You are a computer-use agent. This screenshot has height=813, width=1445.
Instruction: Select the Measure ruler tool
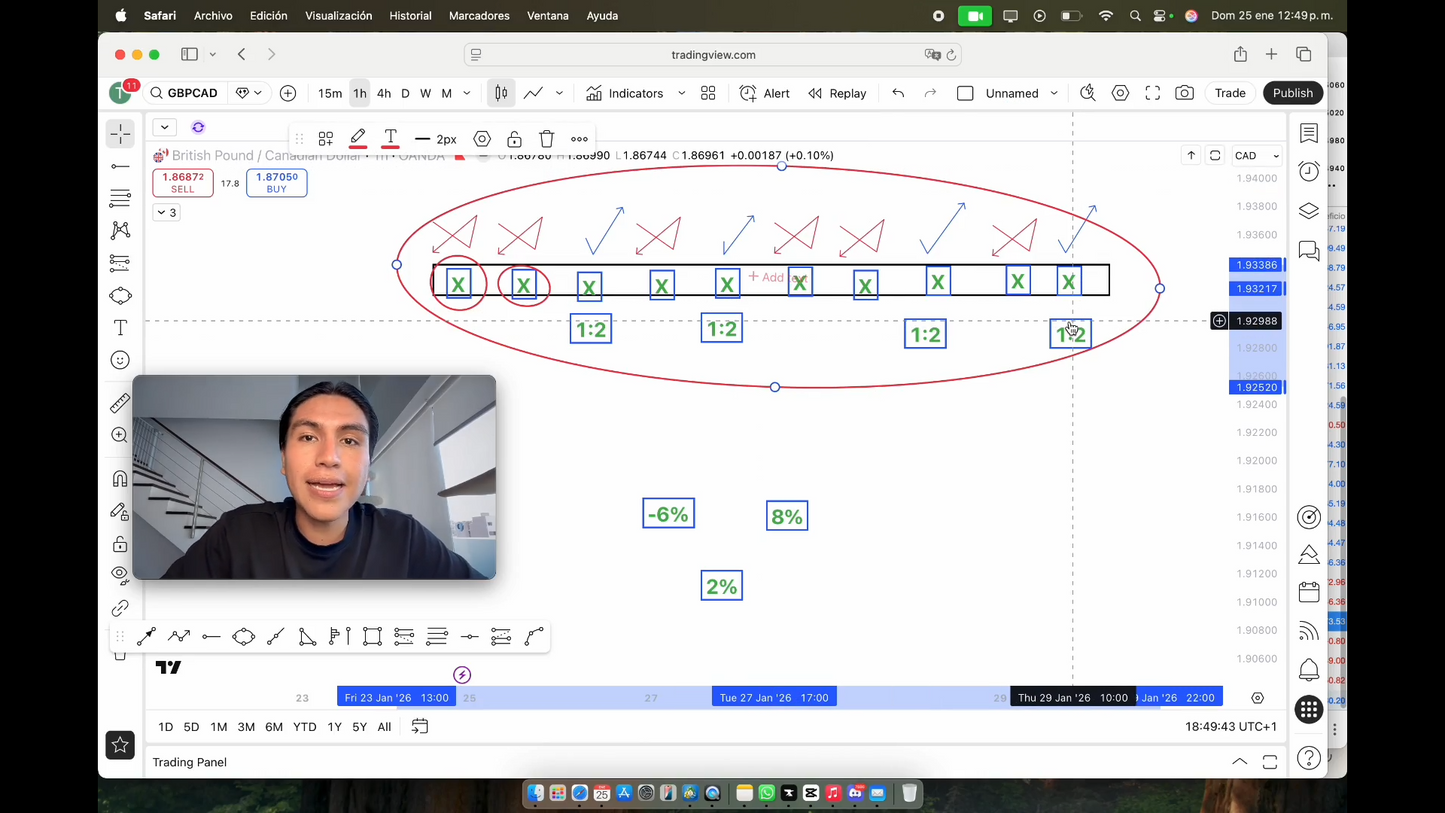click(x=120, y=403)
